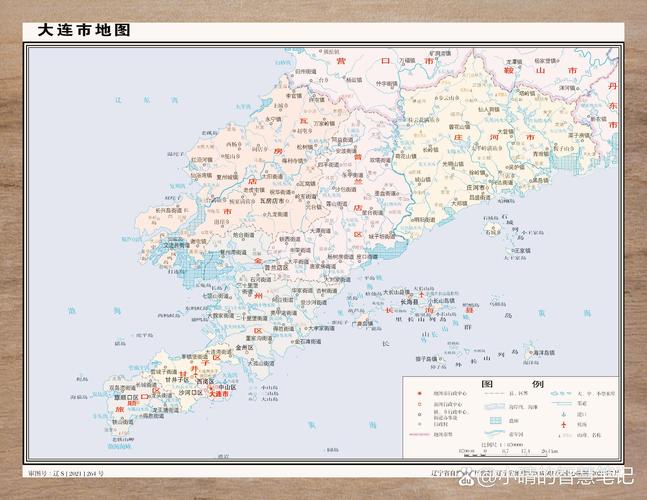647x500 pixels.
Task: Click the 审图号 approval number text
Action: (x=66, y=474)
